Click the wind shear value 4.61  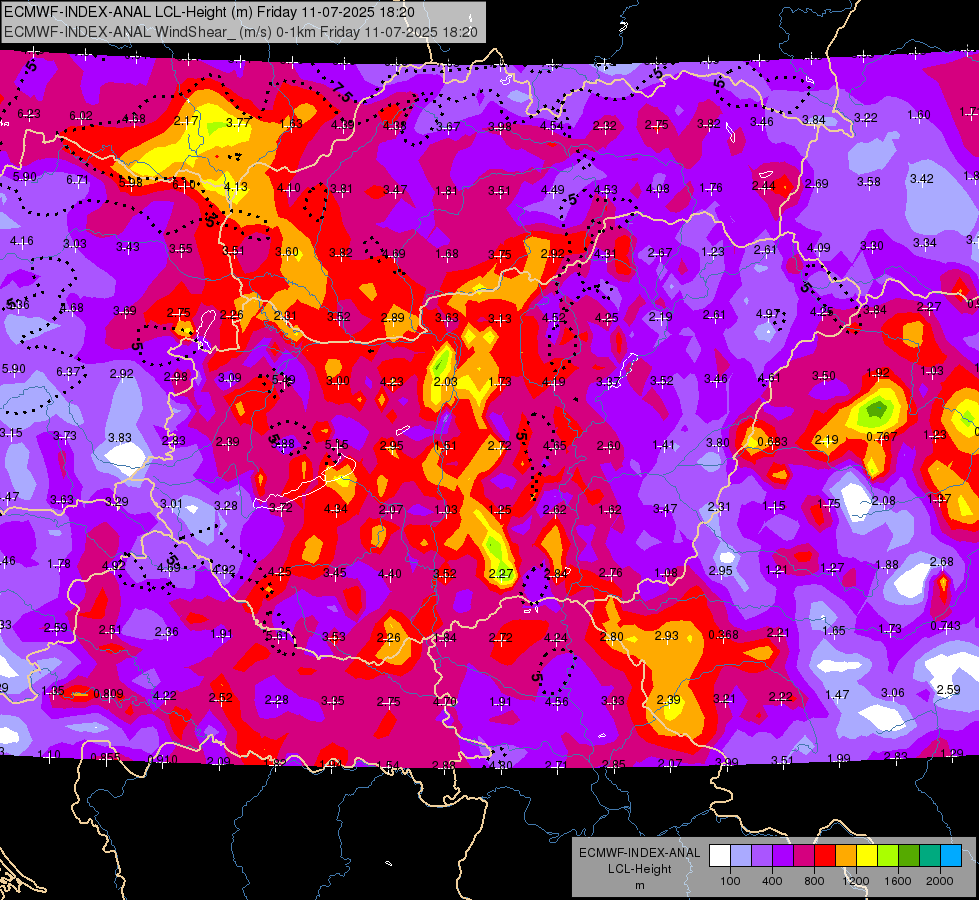coord(769,378)
